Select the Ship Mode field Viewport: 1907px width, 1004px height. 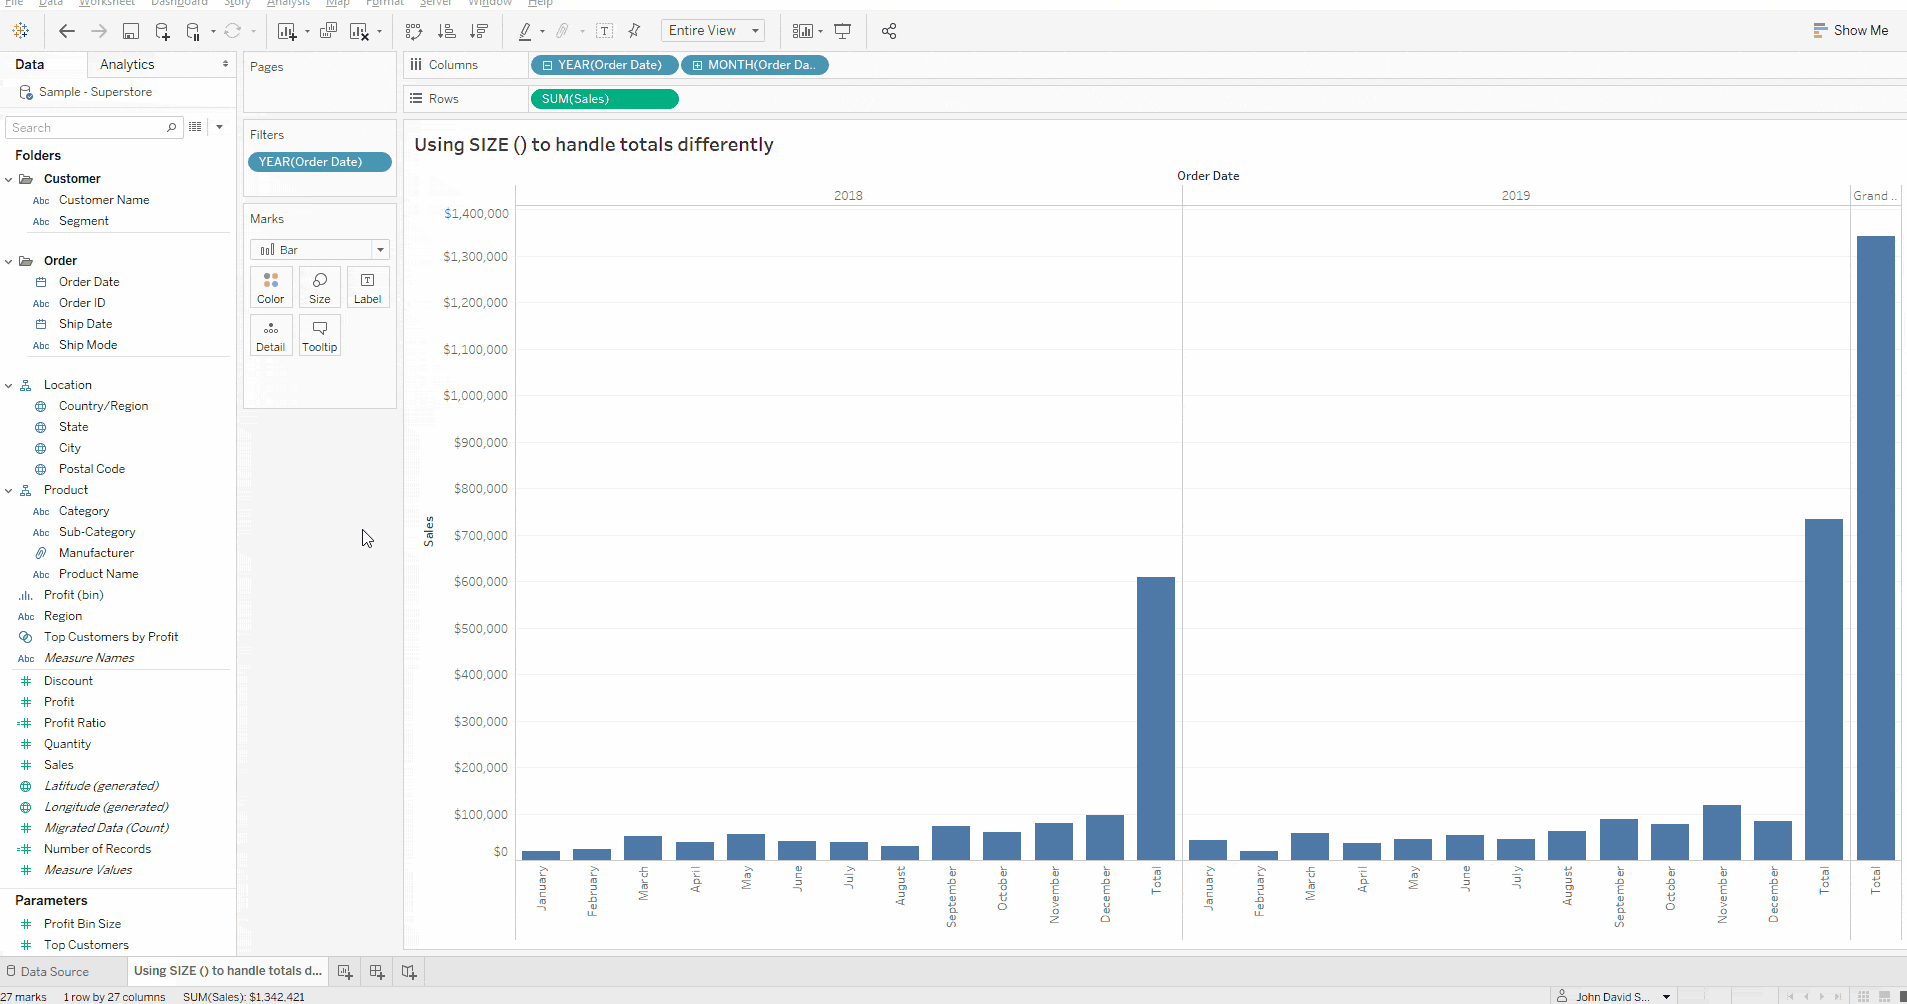[88, 345]
